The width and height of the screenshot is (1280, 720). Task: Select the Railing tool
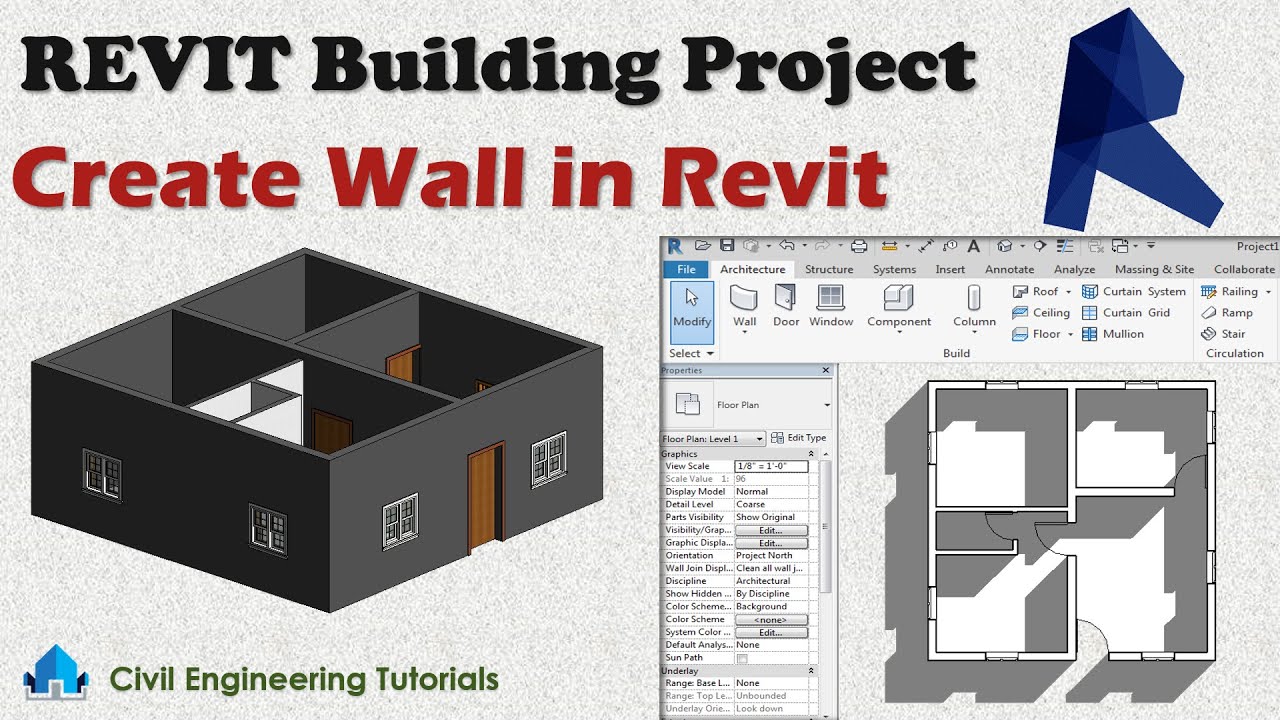(1230, 292)
